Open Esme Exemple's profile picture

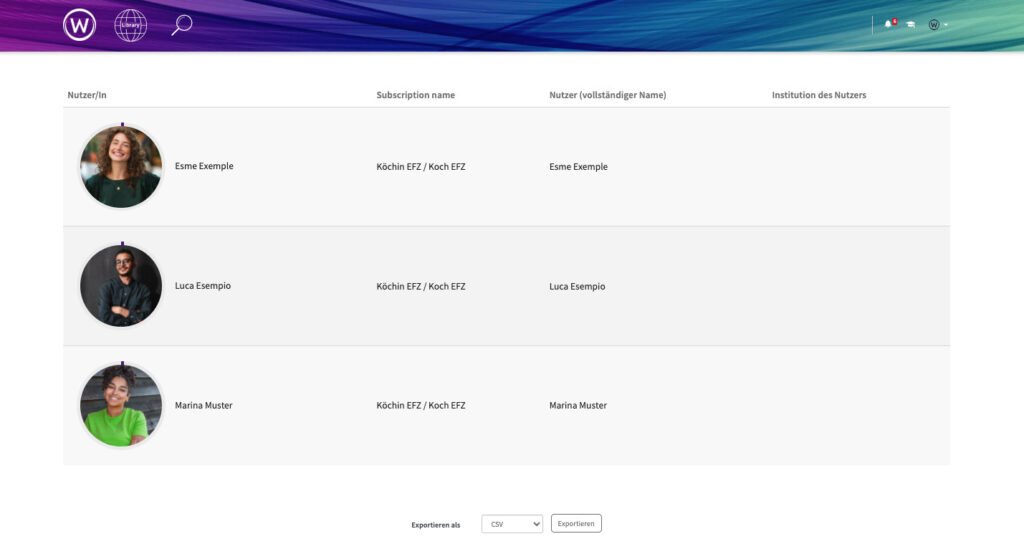121,166
